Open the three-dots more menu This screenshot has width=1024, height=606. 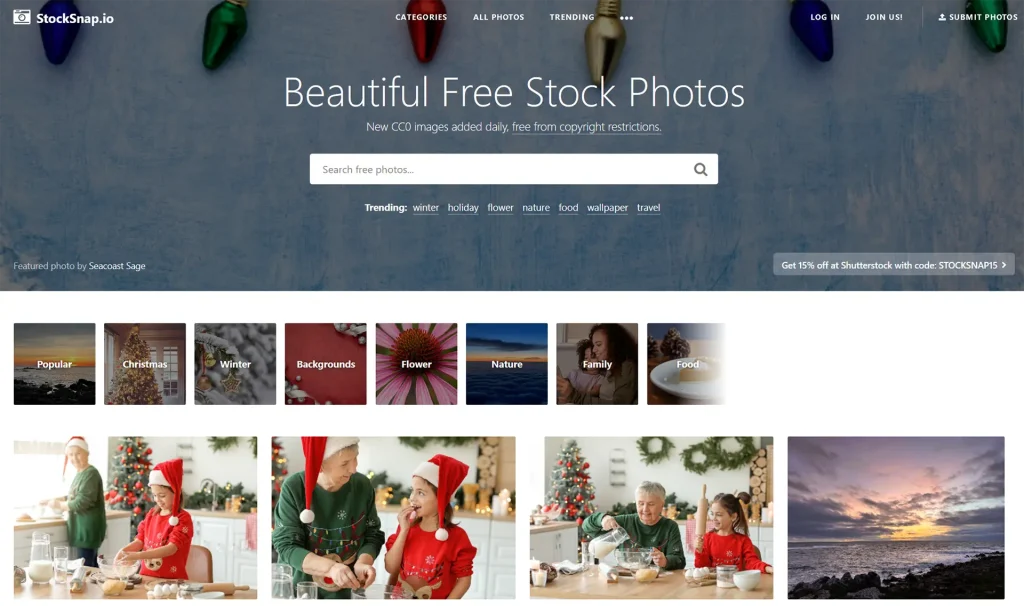click(x=626, y=18)
